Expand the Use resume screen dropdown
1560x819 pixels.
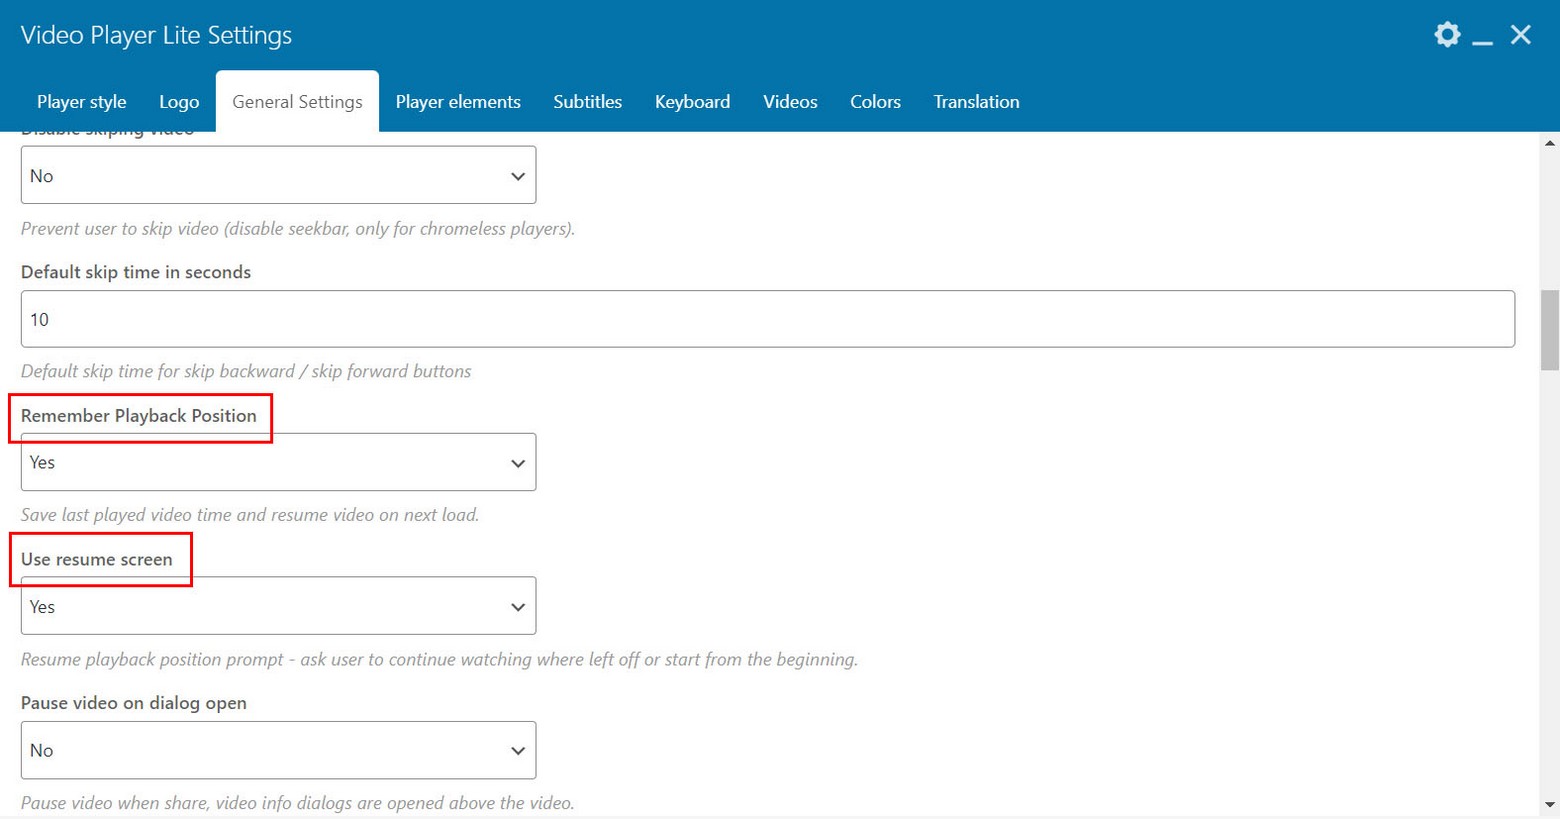pos(278,606)
